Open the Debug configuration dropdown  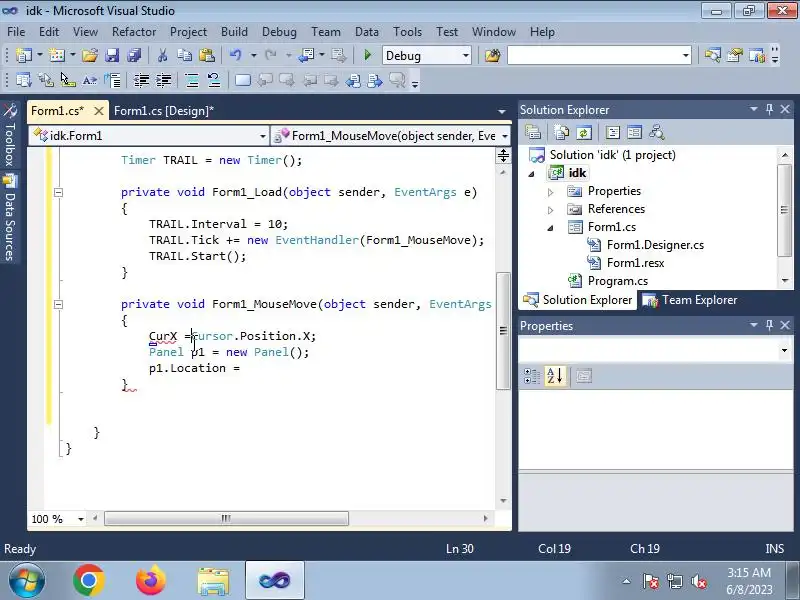pyautogui.click(x=466, y=55)
